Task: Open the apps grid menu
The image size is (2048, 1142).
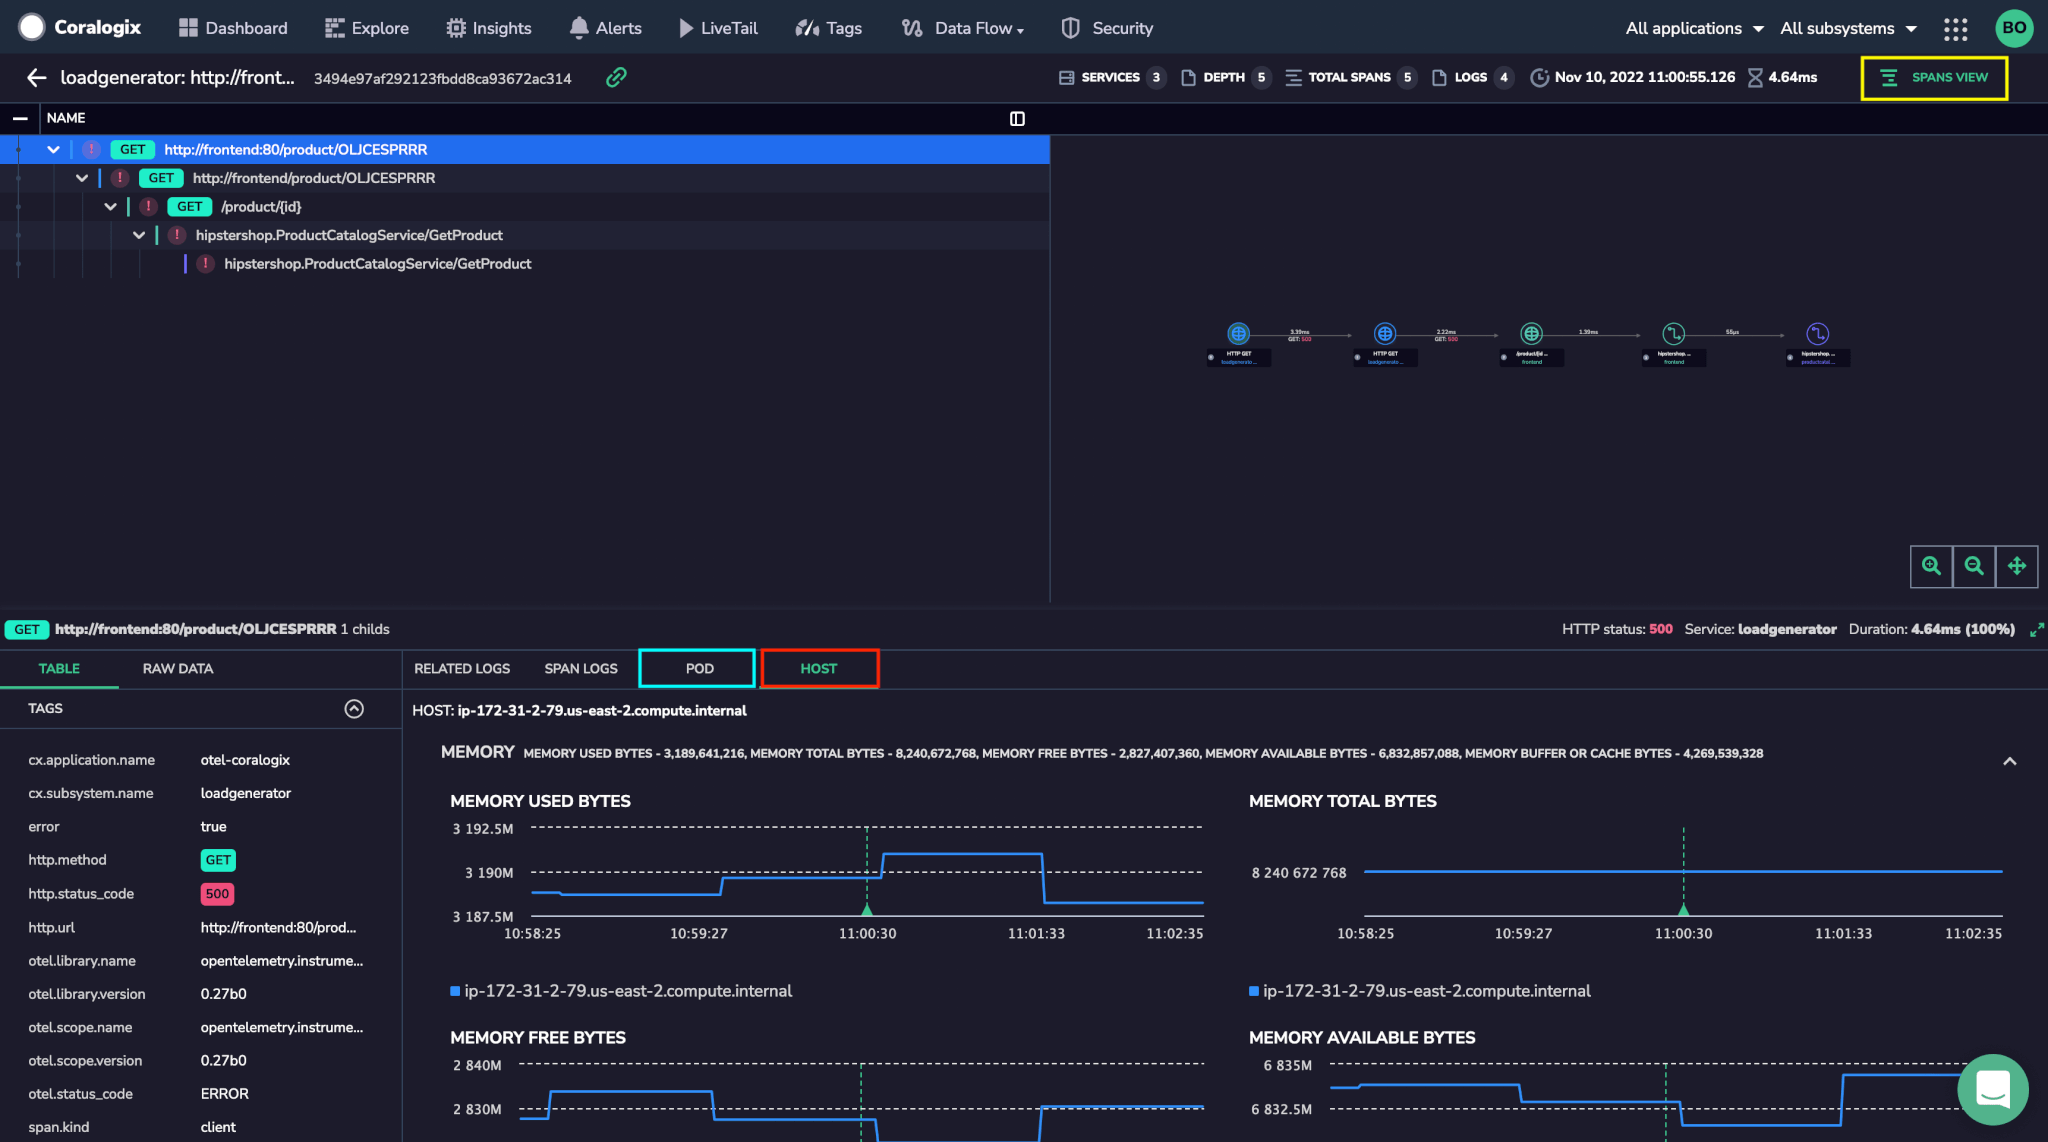Action: pos(1955,28)
